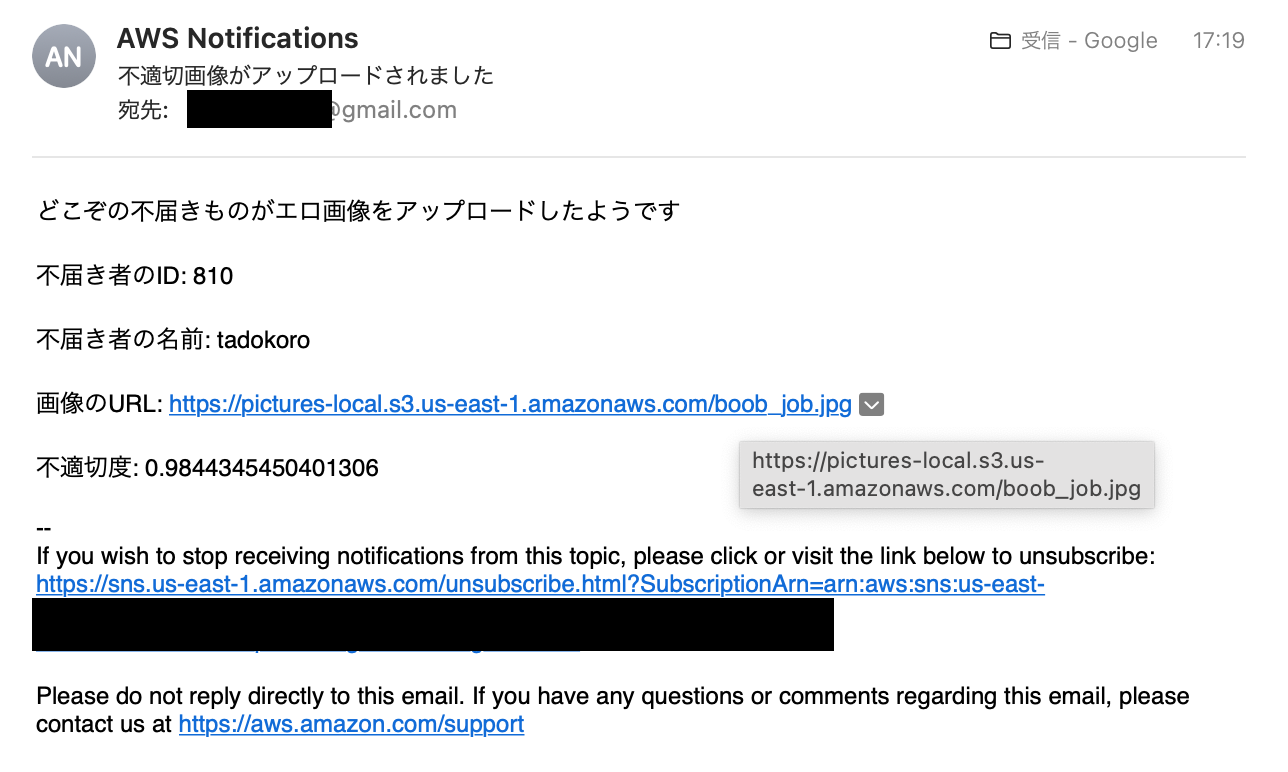Click the 'If you wish to stop' sentence
Image resolution: width=1288 pixels, height=772 pixels.
595,556
